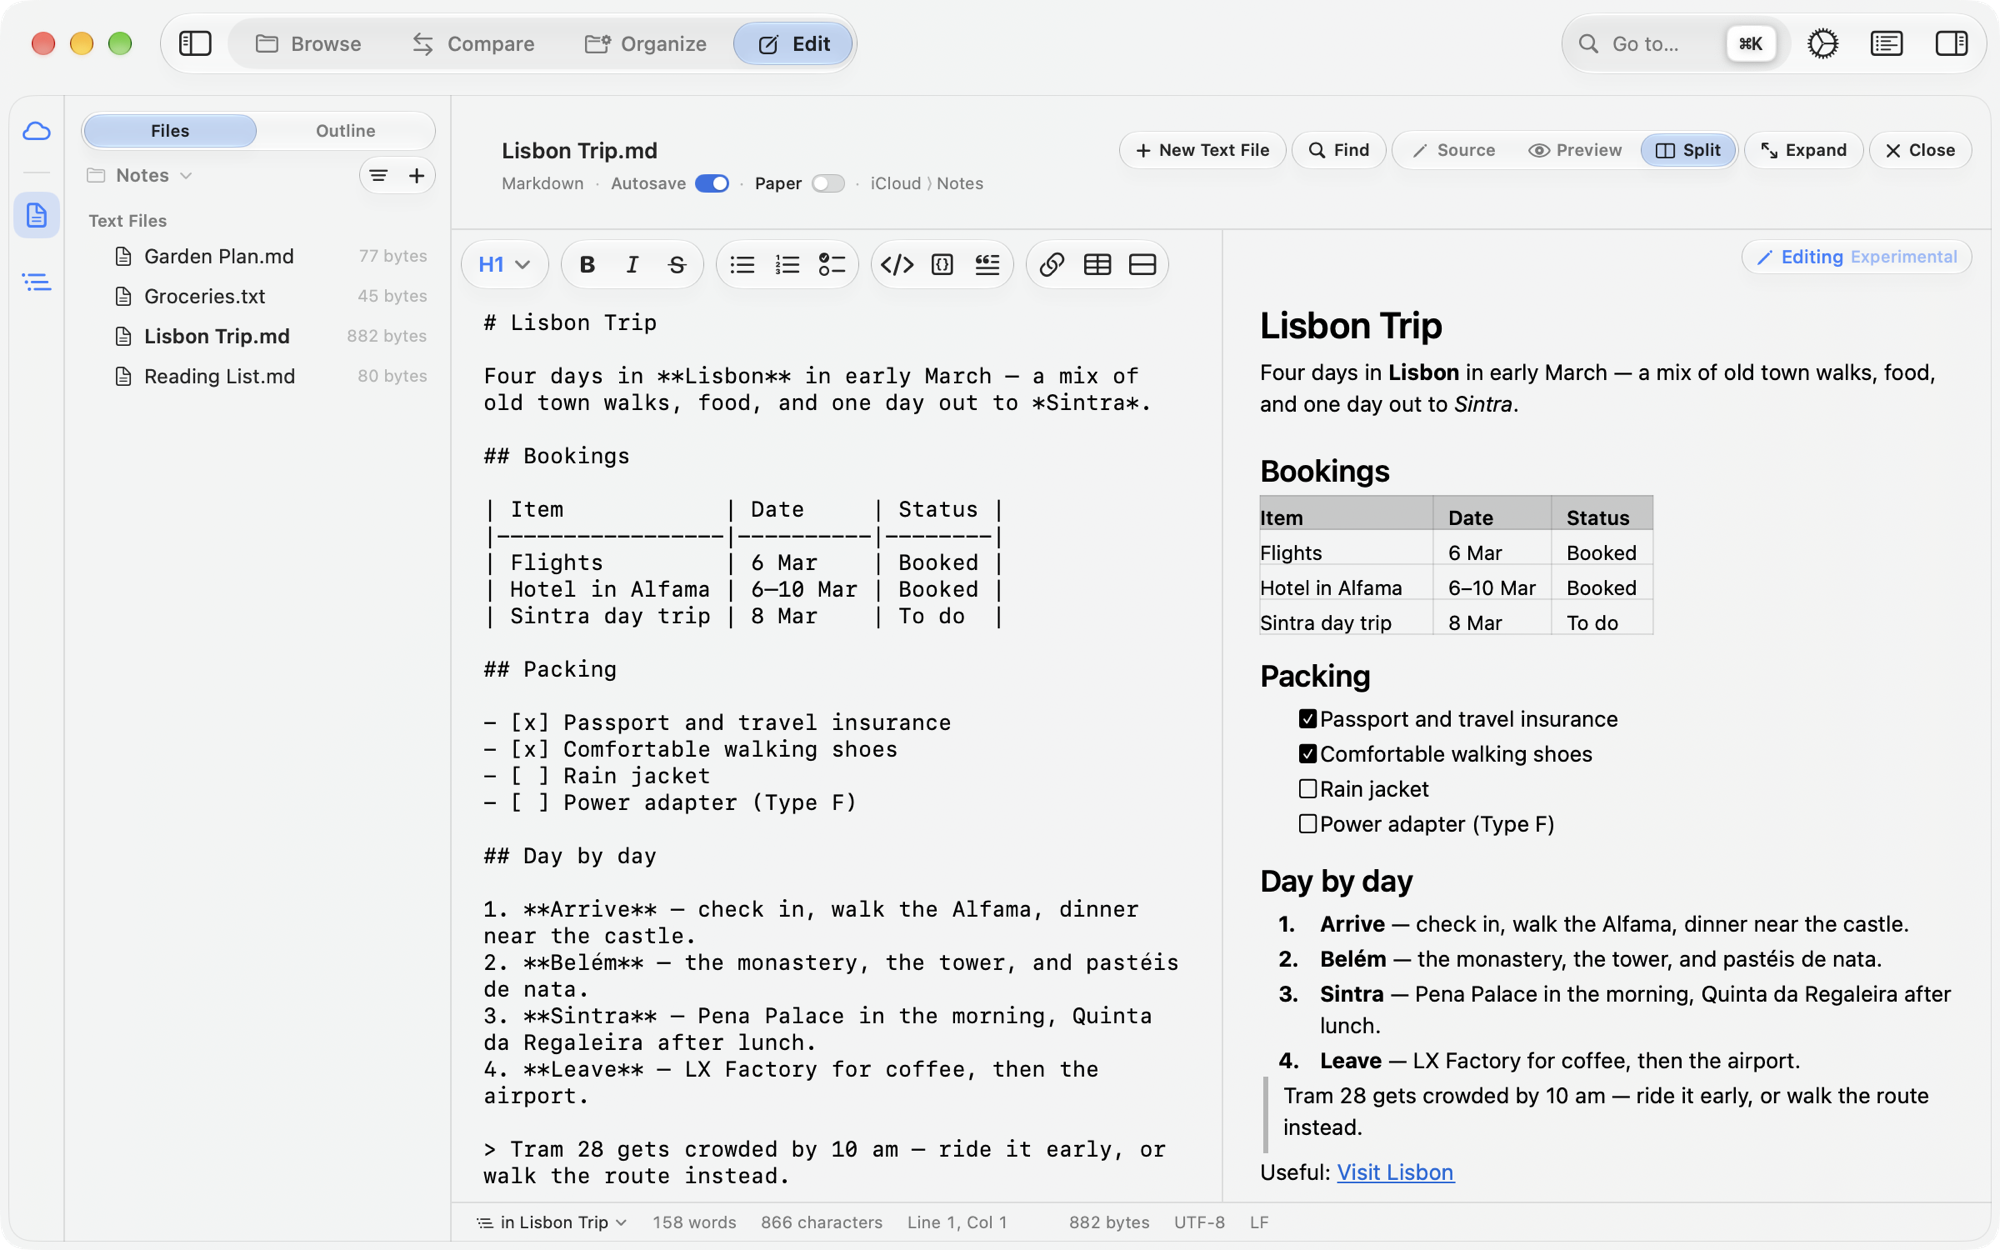Open the H1 heading level dropdown

click(x=504, y=265)
